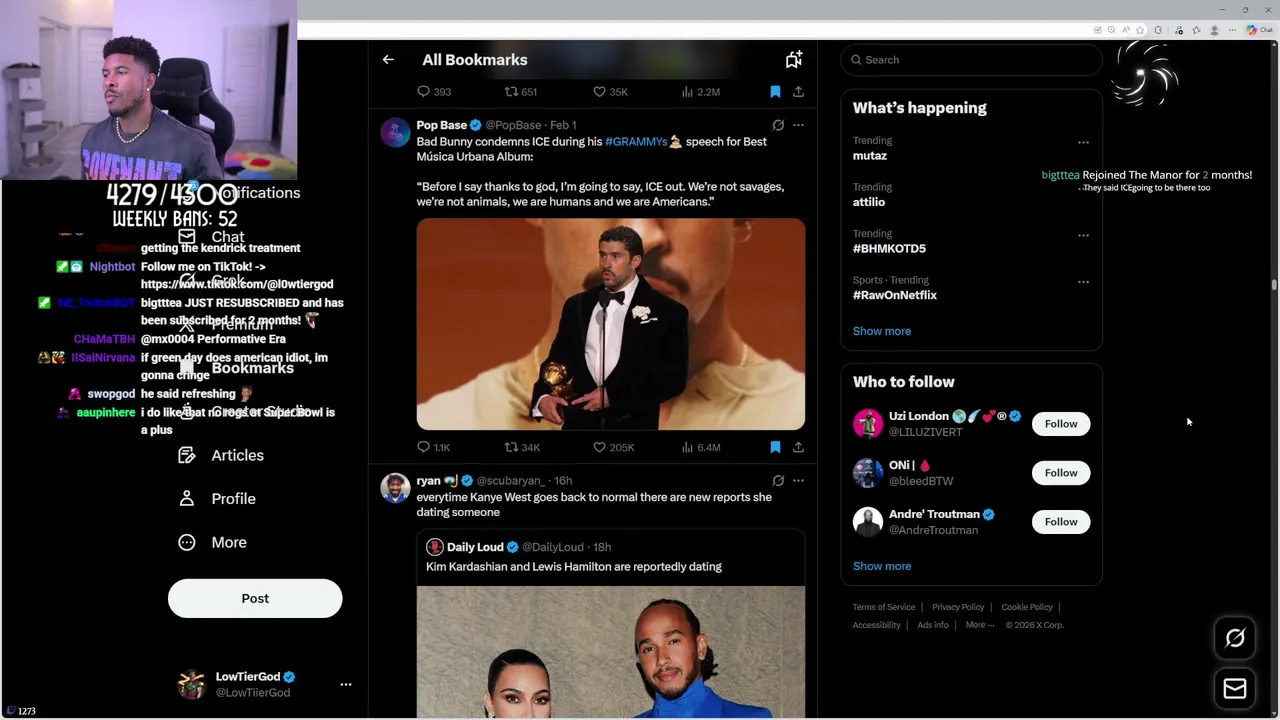This screenshot has width=1280, height=720.
Task: Open Cookie Policy link
Action: click(1027, 607)
